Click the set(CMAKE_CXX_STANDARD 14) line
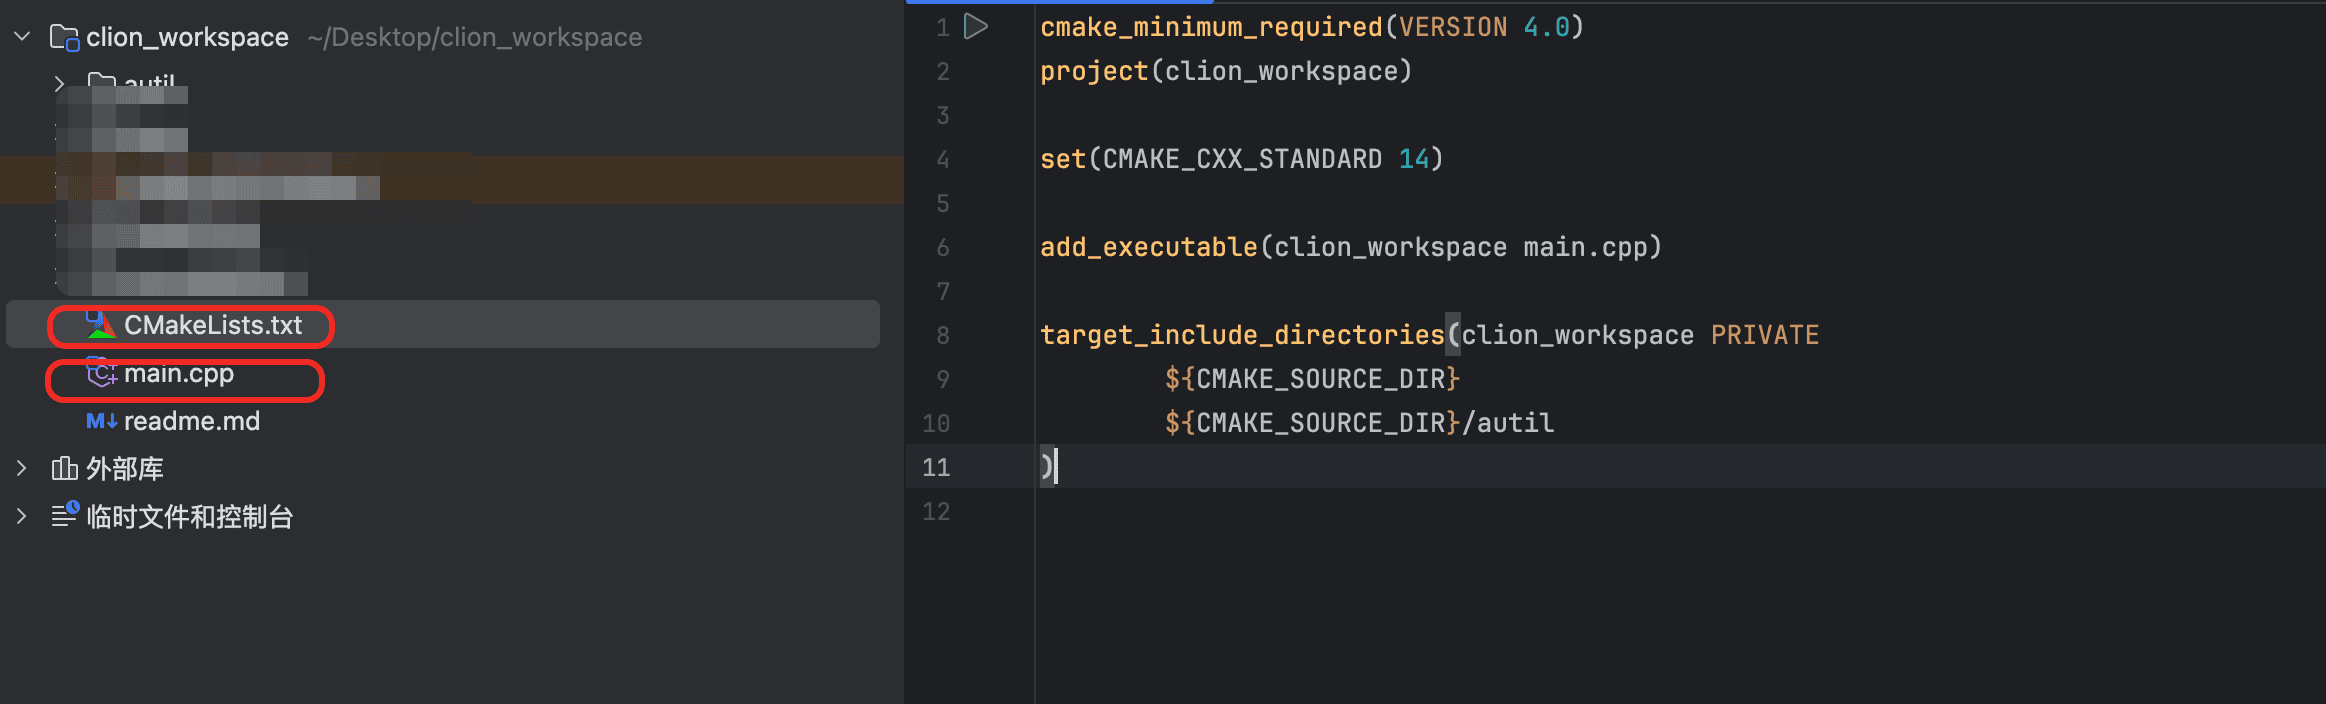The image size is (2326, 704). tap(1241, 159)
